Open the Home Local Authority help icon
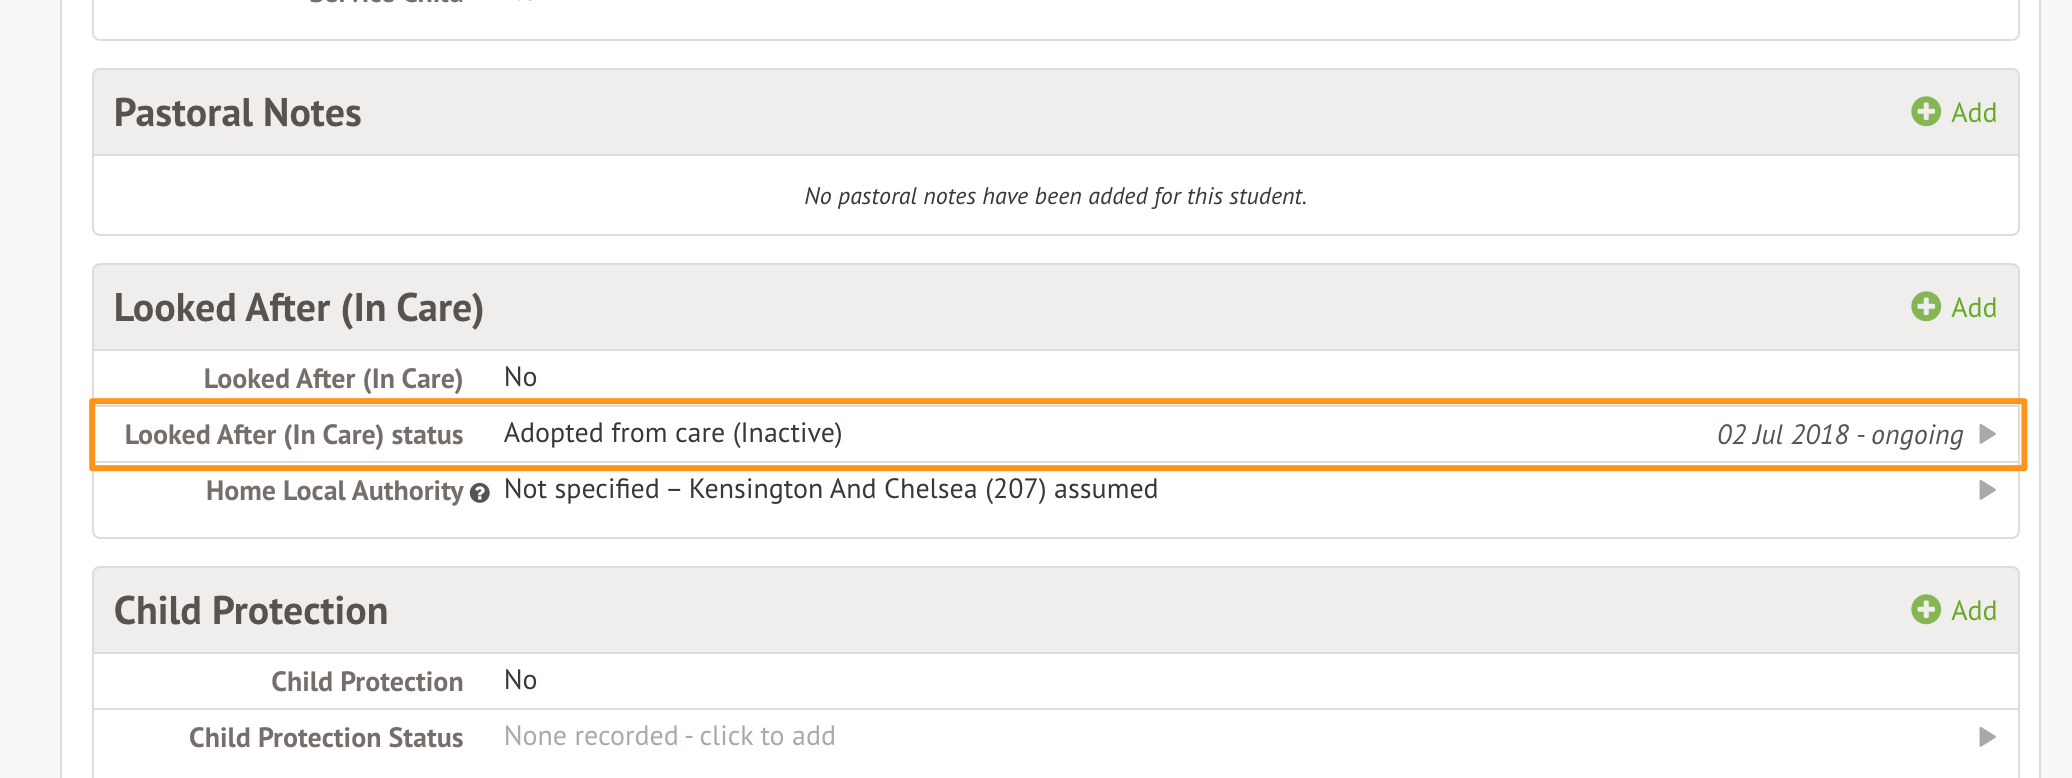This screenshot has height=778, width=2072. (x=480, y=493)
